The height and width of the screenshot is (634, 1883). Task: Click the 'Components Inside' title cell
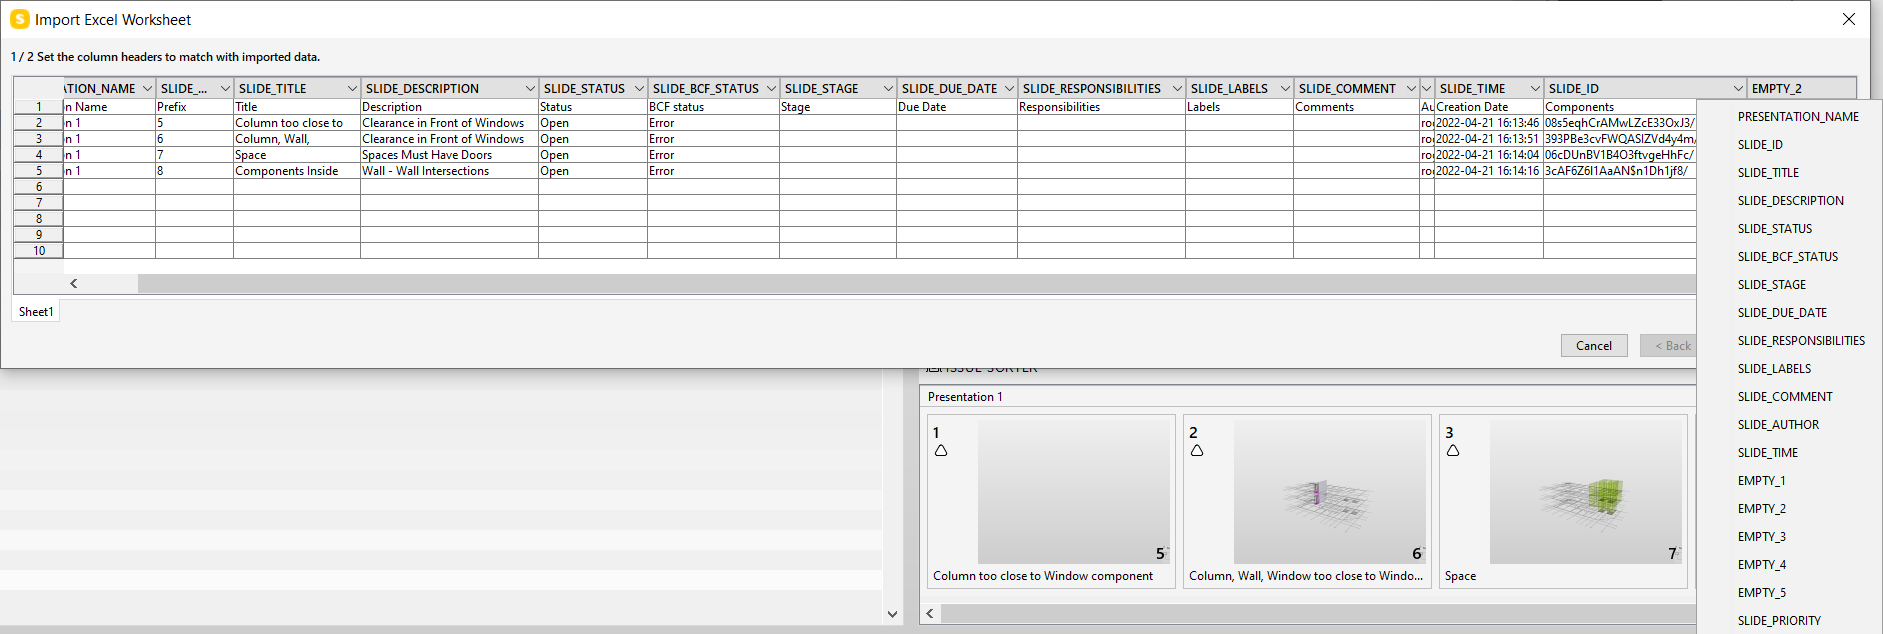297,171
